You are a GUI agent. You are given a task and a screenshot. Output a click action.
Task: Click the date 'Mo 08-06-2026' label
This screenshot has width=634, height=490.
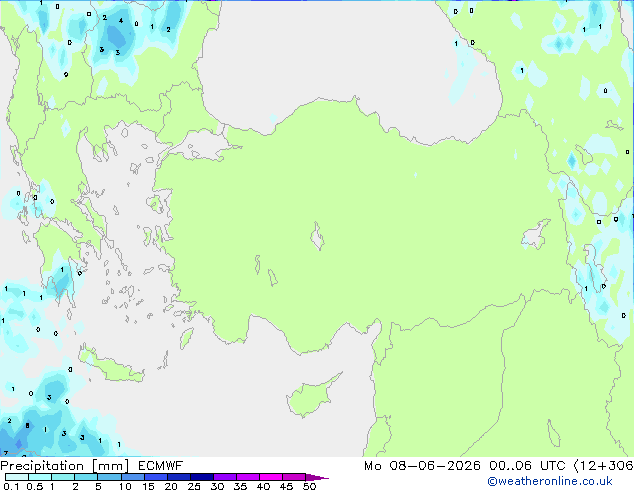click(x=422, y=466)
